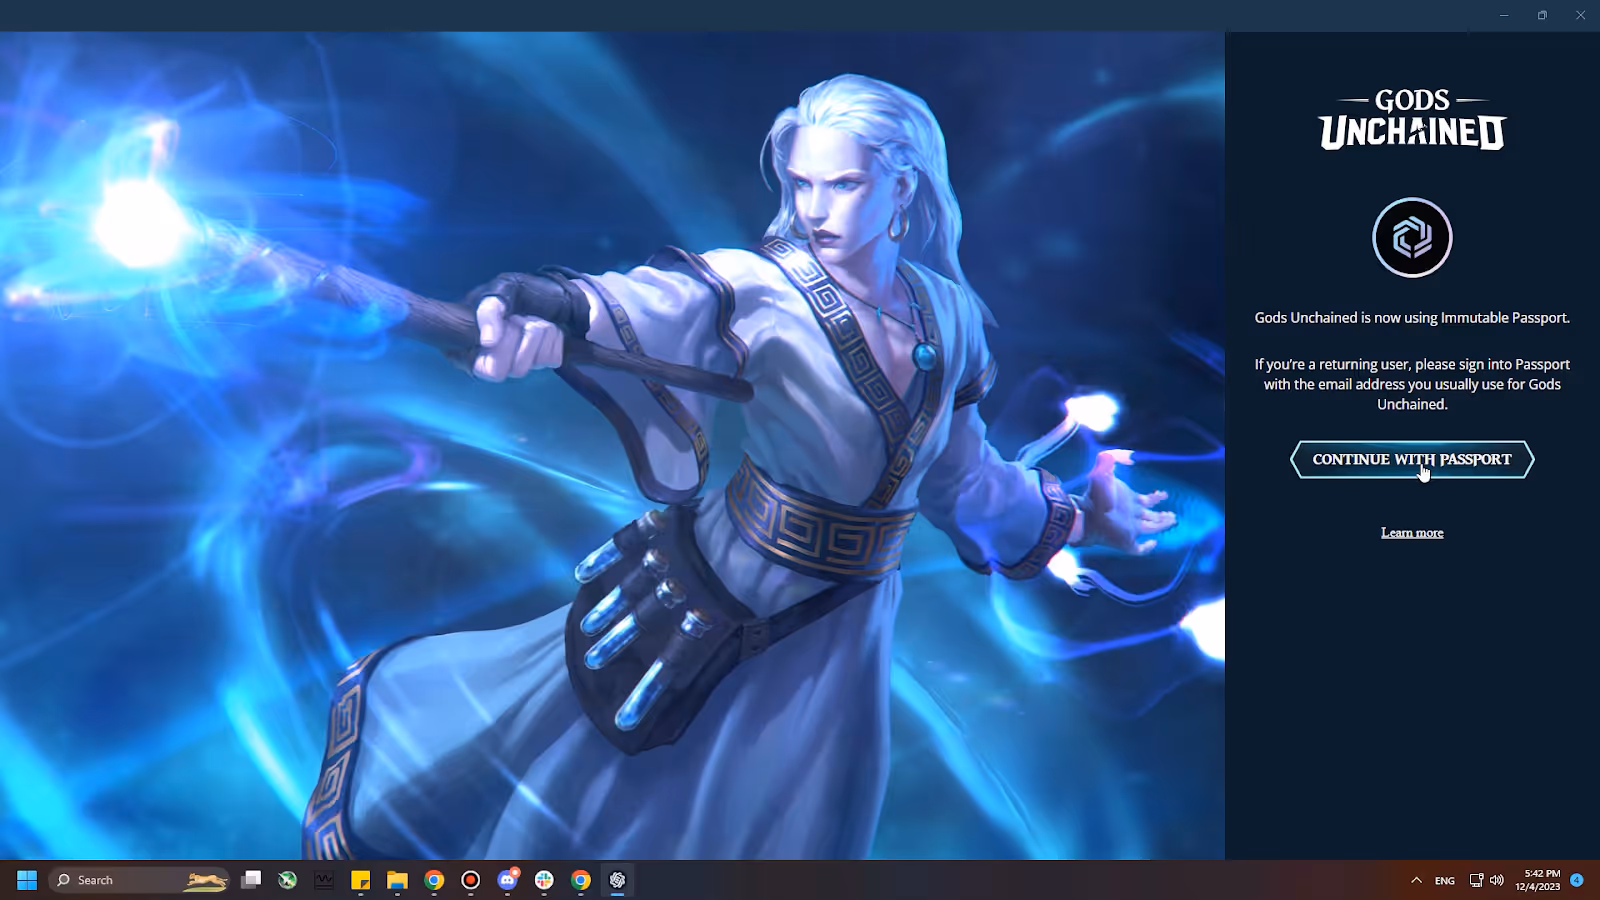Open the clock showing 5:42 PM
The height and width of the screenshot is (900, 1600).
1537,880
